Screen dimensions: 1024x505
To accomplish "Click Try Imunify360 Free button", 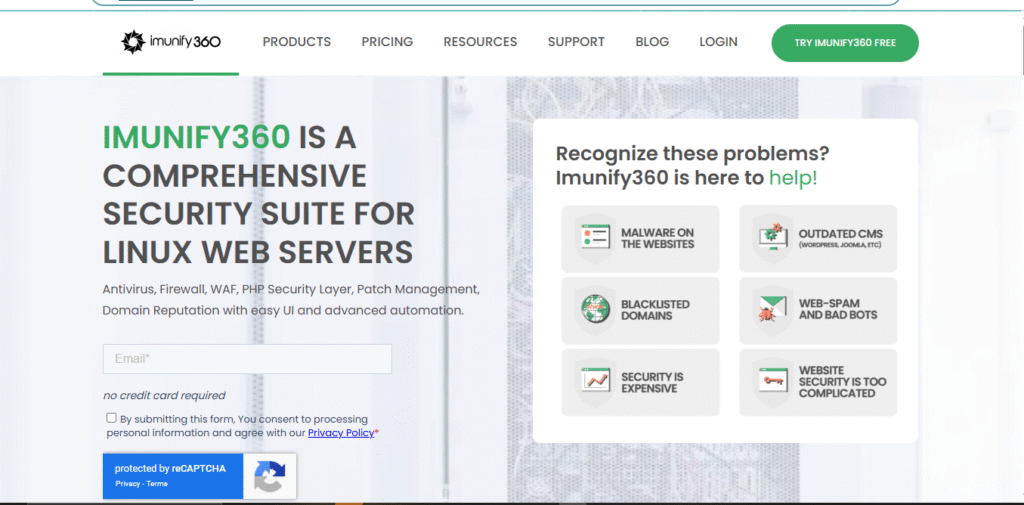I will point(845,43).
